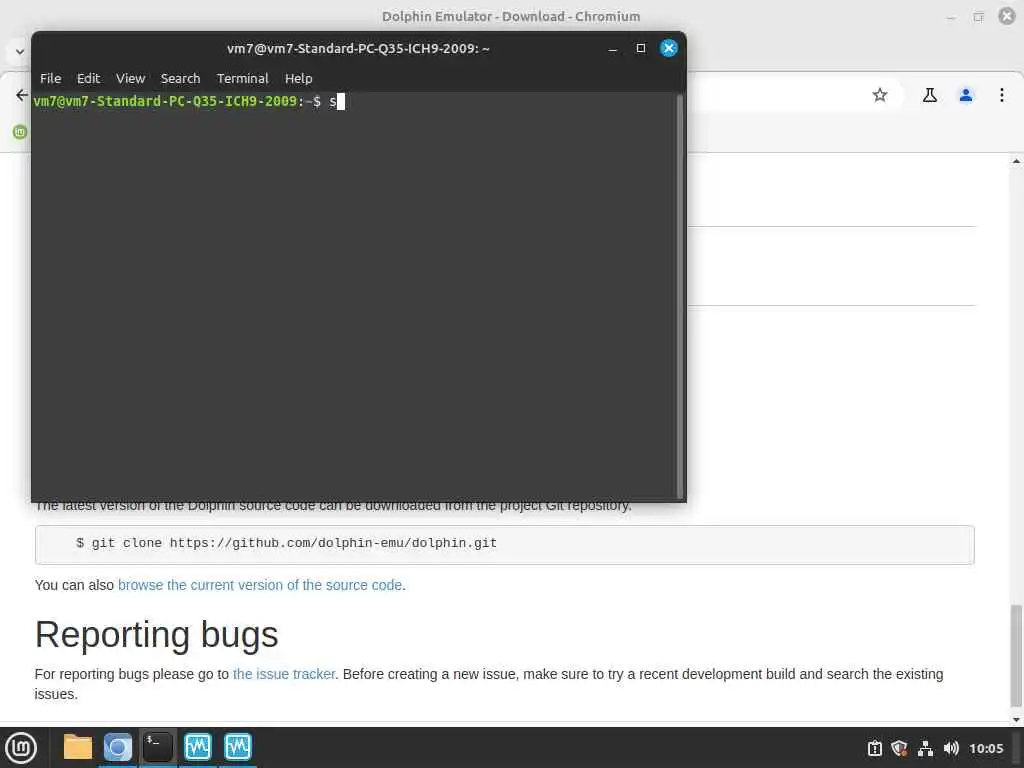Image resolution: width=1024 pixels, height=768 pixels.
Task: Minimize the terminal window
Action: (613, 50)
